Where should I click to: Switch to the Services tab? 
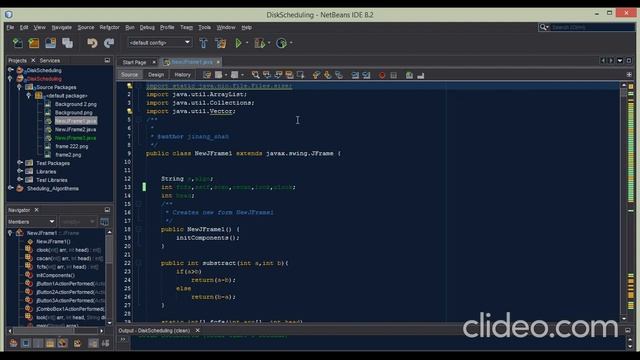tap(50, 60)
